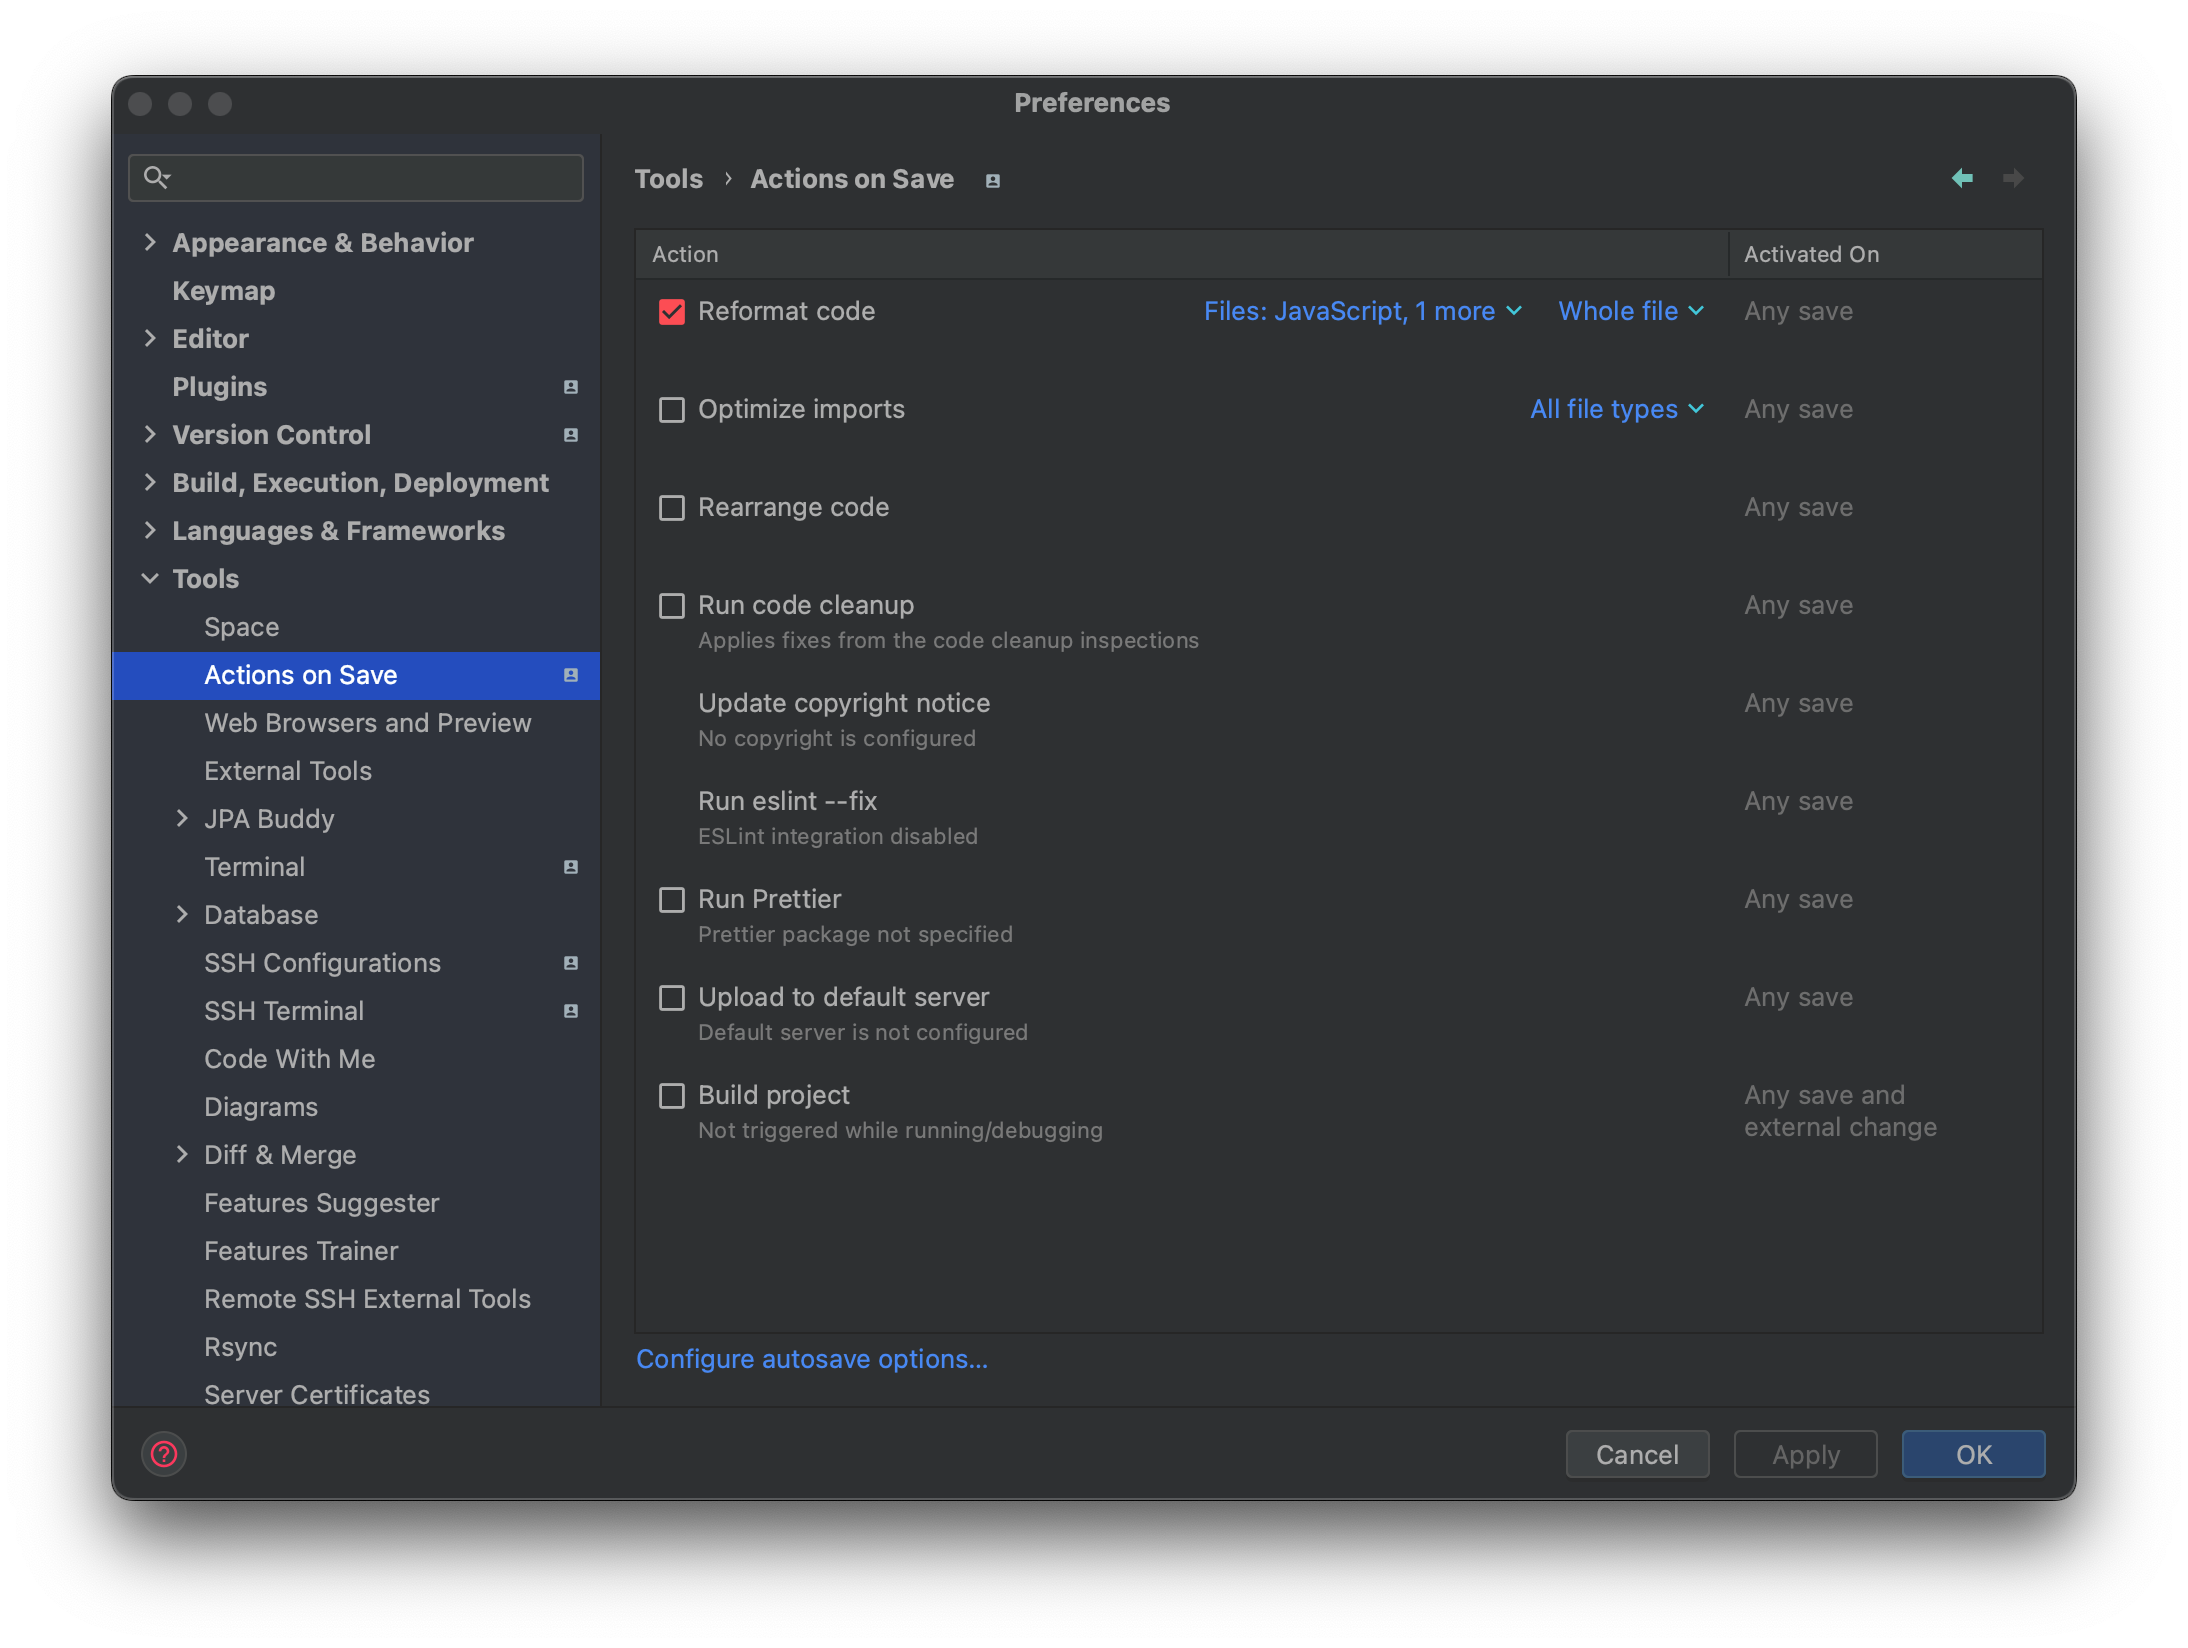
Task: Open the All file types dropdown
Action: [x=1616, y=409]
